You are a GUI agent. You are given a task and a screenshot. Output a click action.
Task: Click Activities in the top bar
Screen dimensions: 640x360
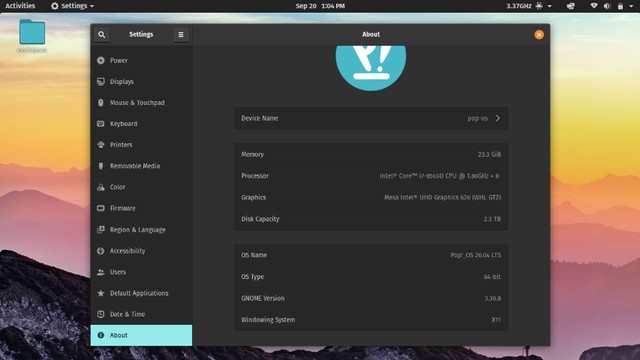point(20,6)
